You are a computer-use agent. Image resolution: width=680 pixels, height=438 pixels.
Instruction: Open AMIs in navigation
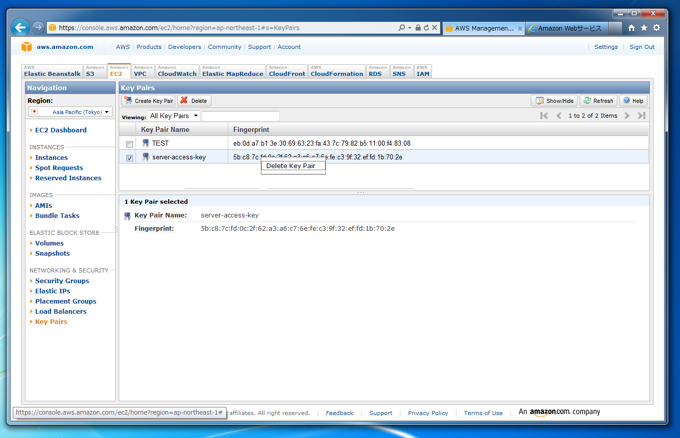click(43, 206)
